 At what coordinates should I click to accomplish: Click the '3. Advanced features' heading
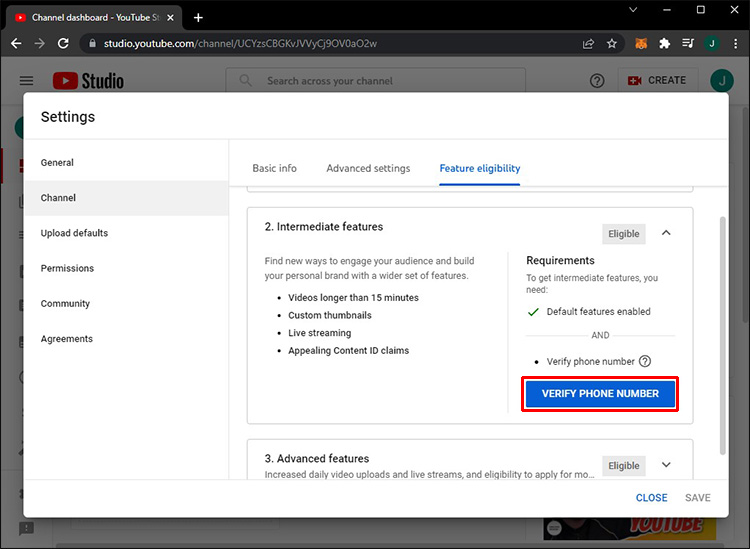(x=317, y=459)
